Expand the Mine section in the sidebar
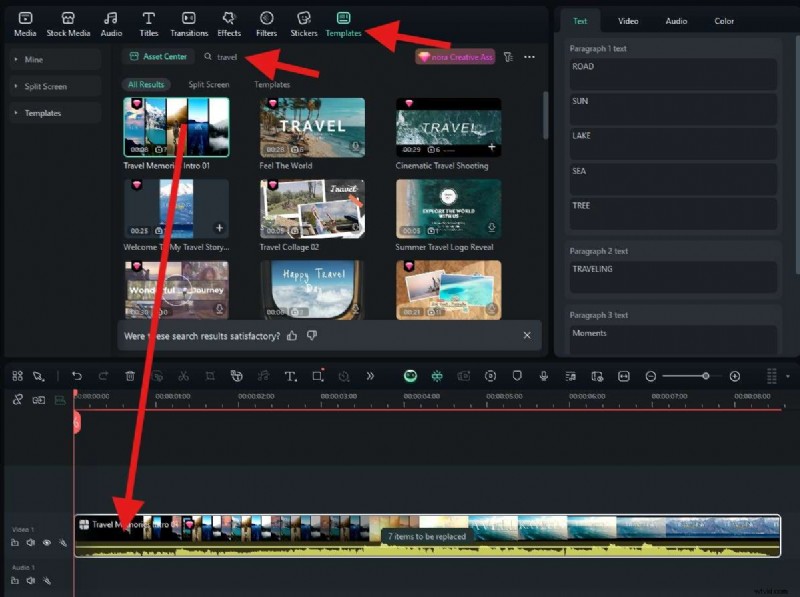Viewport: 800px width, 597px height. [x=35, y=58]
